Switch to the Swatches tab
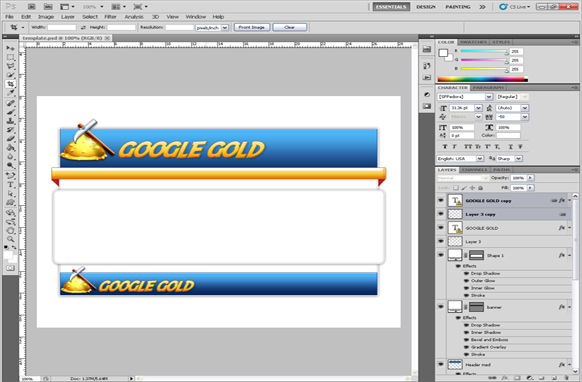The width and height of the screenshot is (582, 382). click(x=473, y=42)
